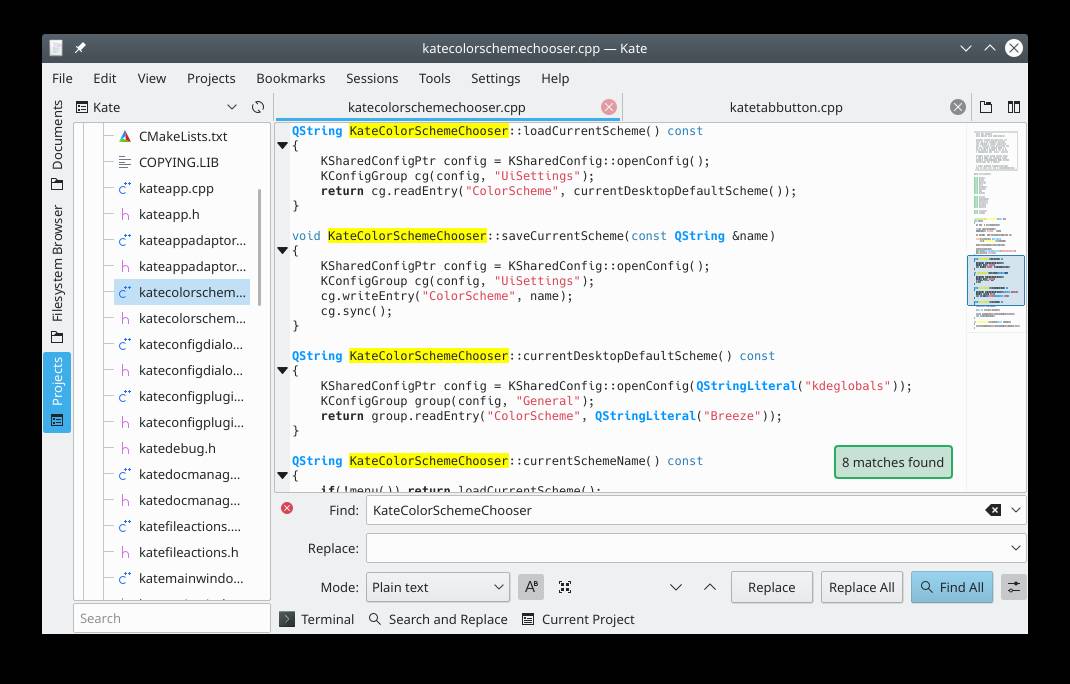Reload the Kate project with the refresh icon
The height and width of the screenshot is (684, 1070).
tap(258, 107)
